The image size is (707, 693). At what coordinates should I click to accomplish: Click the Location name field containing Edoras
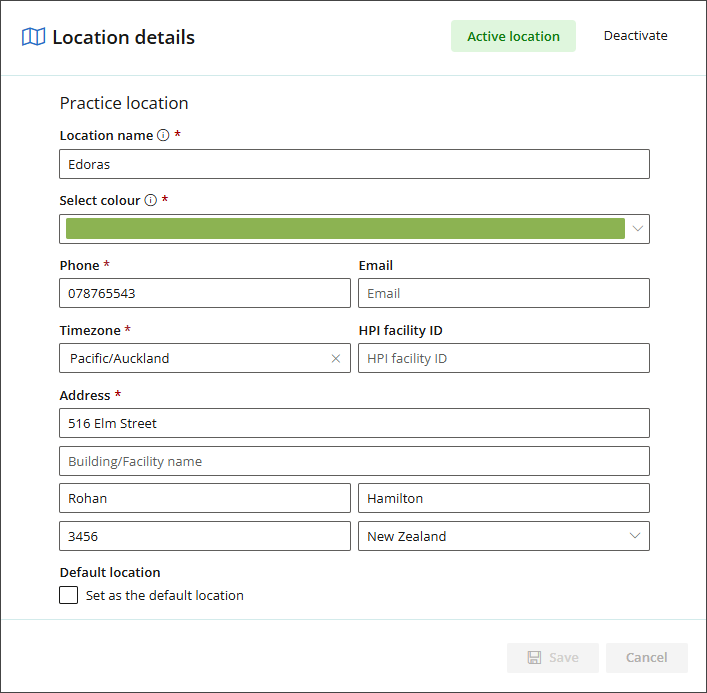354,164
